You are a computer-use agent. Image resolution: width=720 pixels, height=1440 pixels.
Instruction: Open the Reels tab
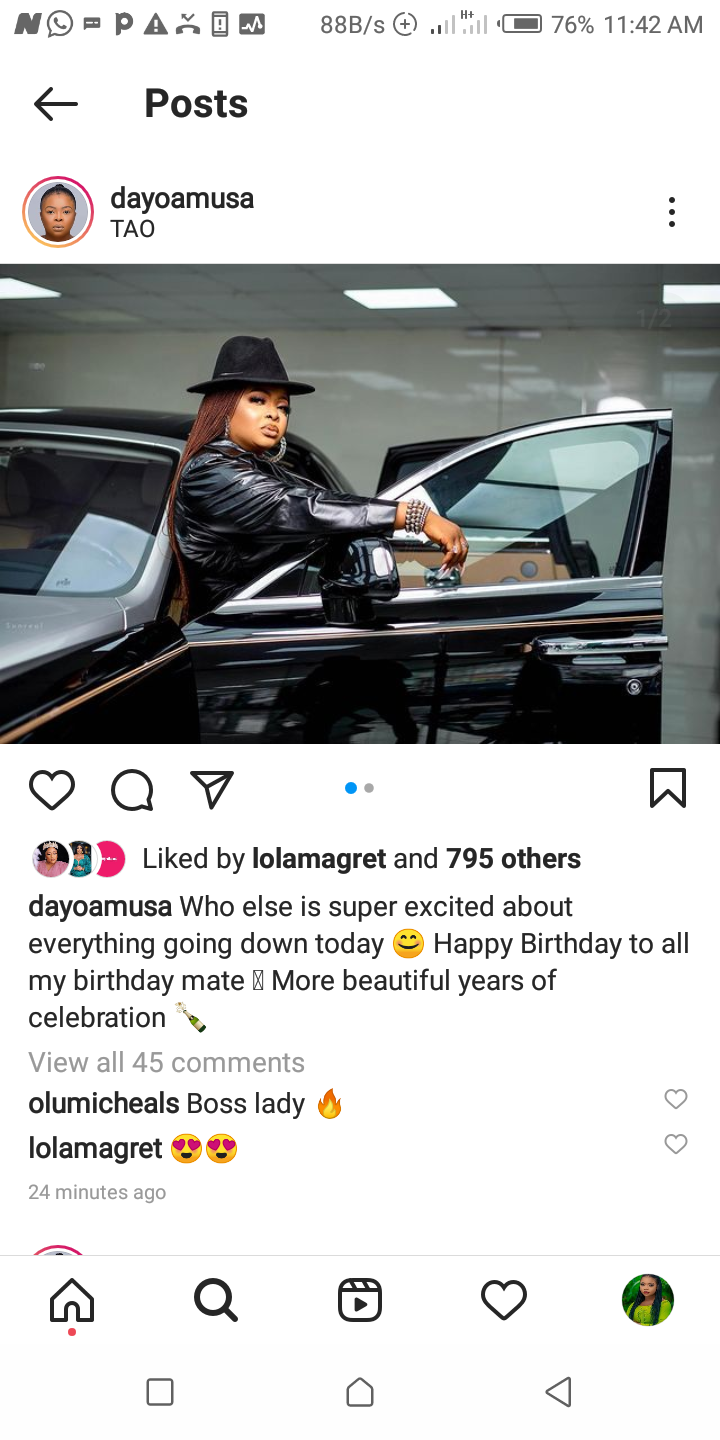[360, 1300]
